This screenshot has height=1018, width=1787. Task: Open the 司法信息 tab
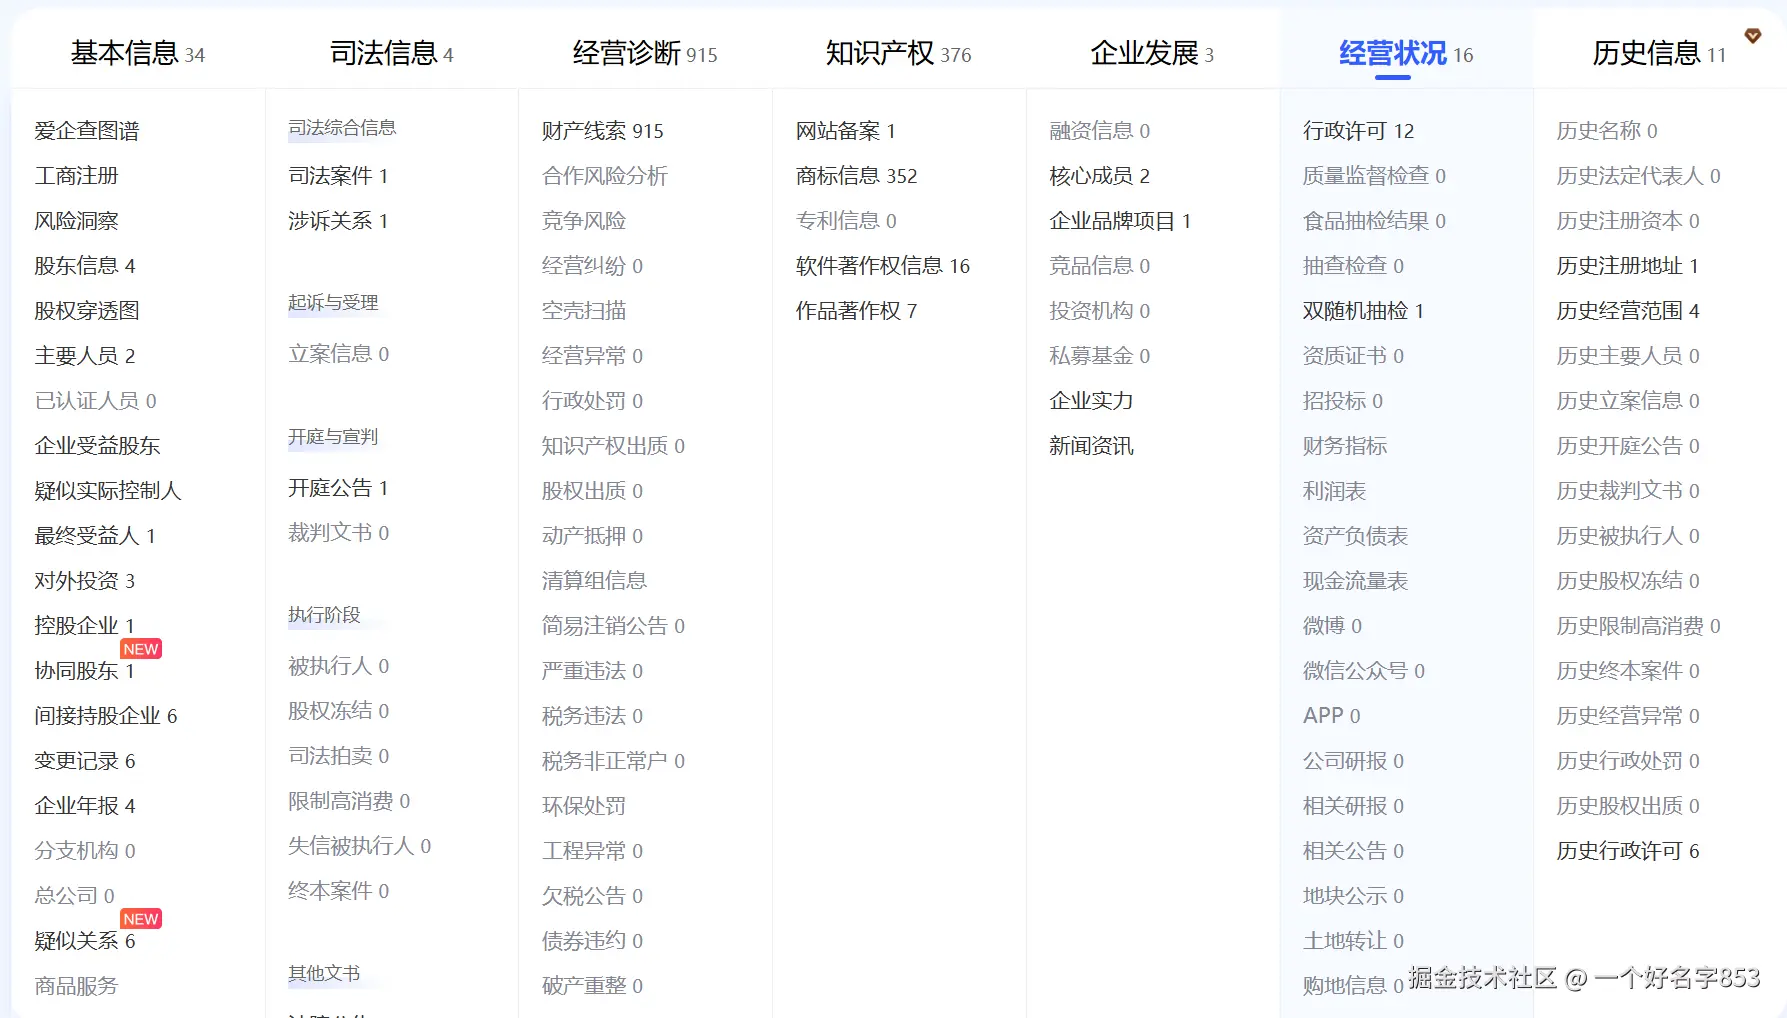[x=391, y=53]
